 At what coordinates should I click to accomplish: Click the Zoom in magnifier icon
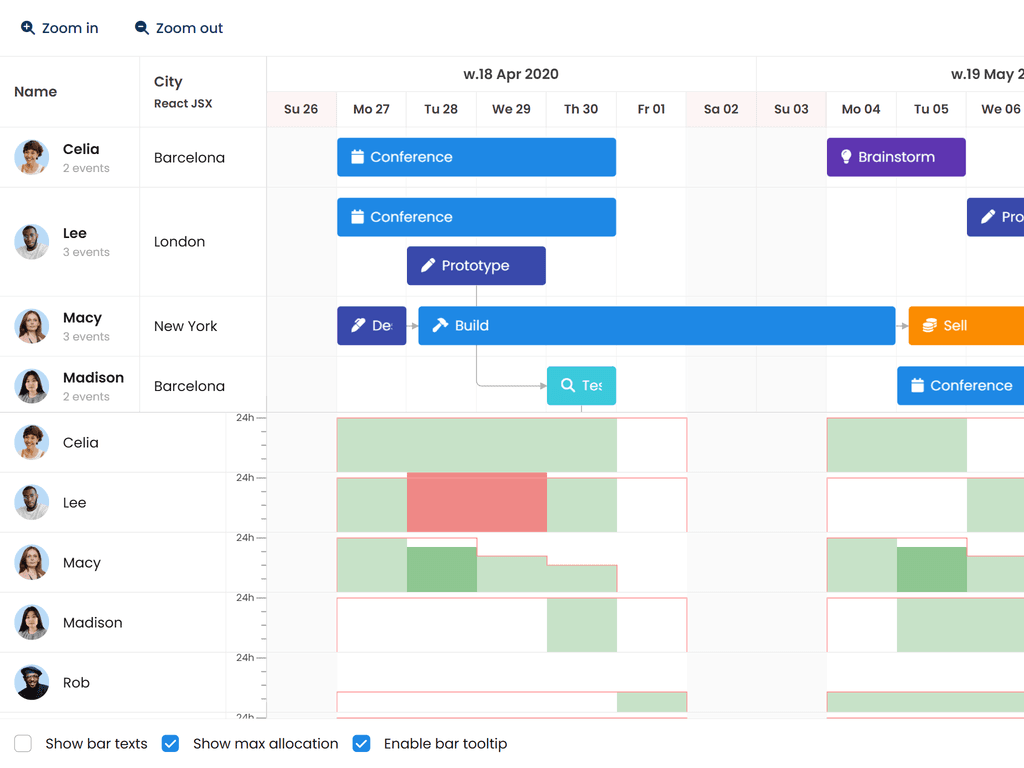click(28, 28)
